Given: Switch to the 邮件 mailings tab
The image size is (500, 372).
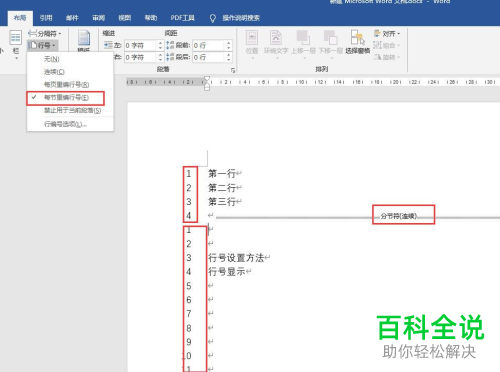Looking at the screenshot, I should pos(72,18).
